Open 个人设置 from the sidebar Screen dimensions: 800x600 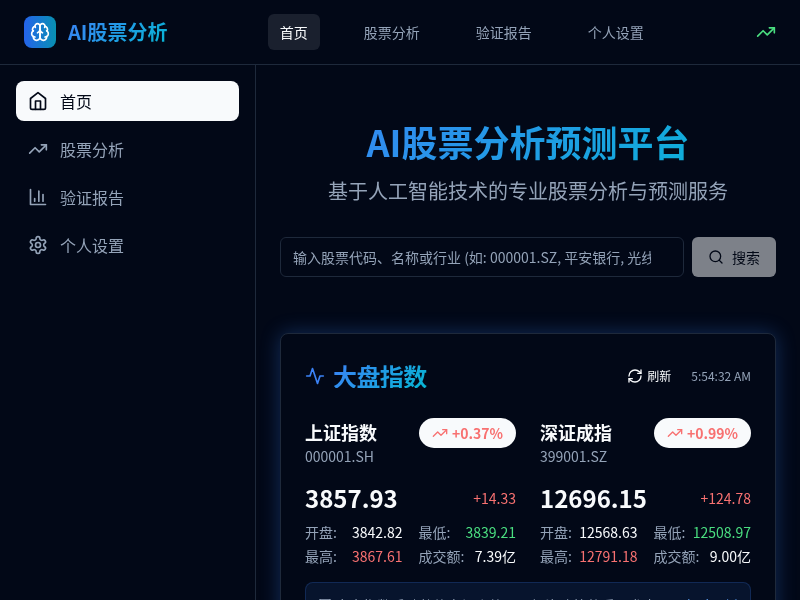click(128, 245)
